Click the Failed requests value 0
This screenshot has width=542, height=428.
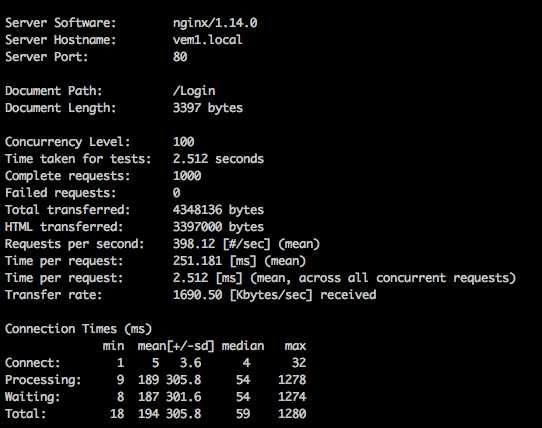[x=176, y=193]
